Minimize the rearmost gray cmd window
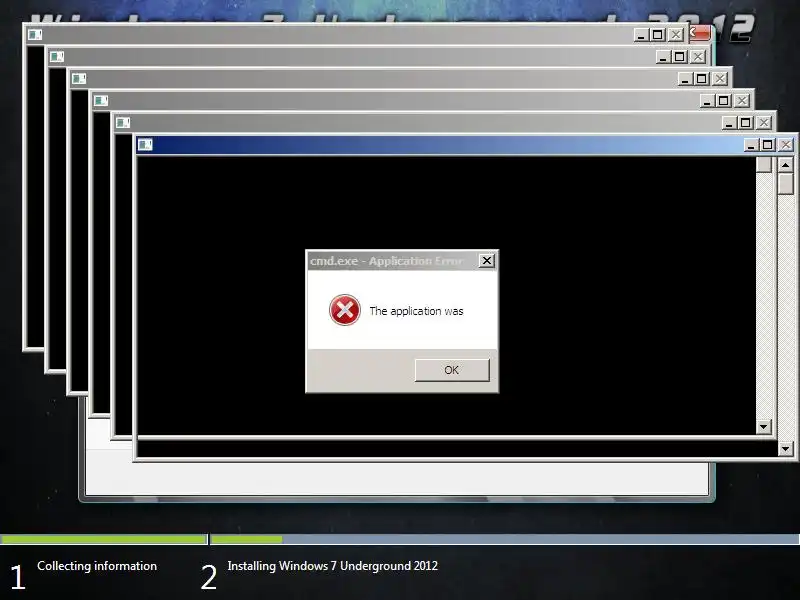 coord(641,35)
